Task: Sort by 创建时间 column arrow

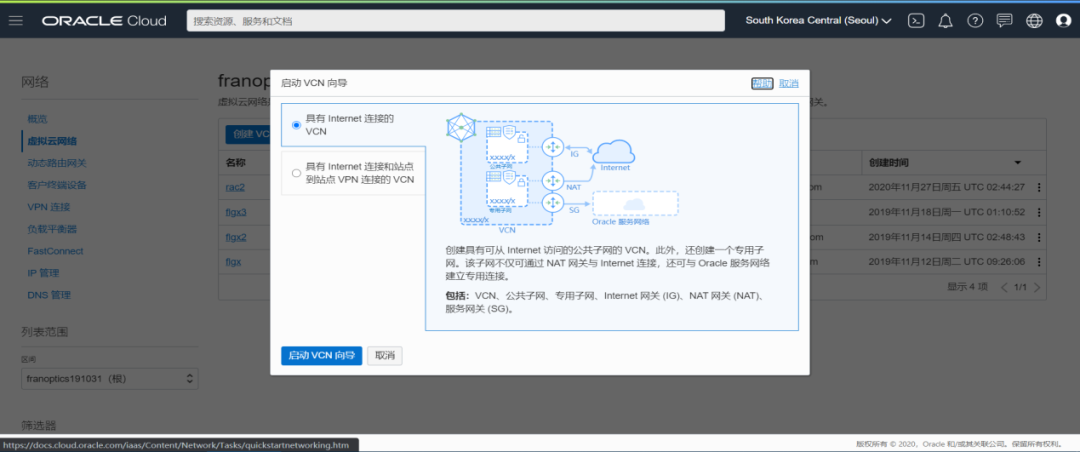Action: tap(1017, 163)
